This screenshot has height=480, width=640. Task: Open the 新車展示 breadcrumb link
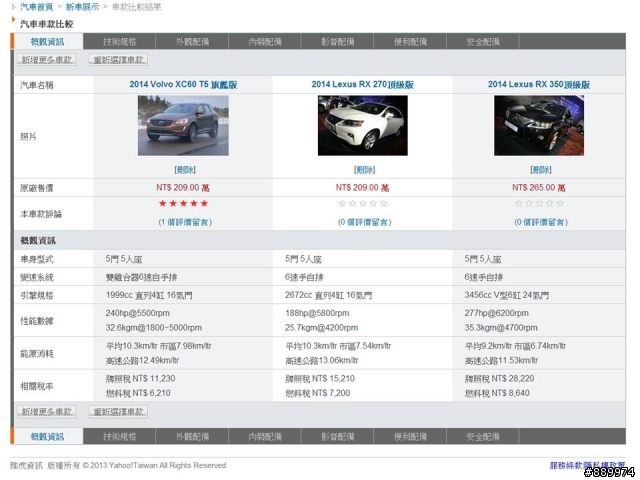tap(82, 7)
